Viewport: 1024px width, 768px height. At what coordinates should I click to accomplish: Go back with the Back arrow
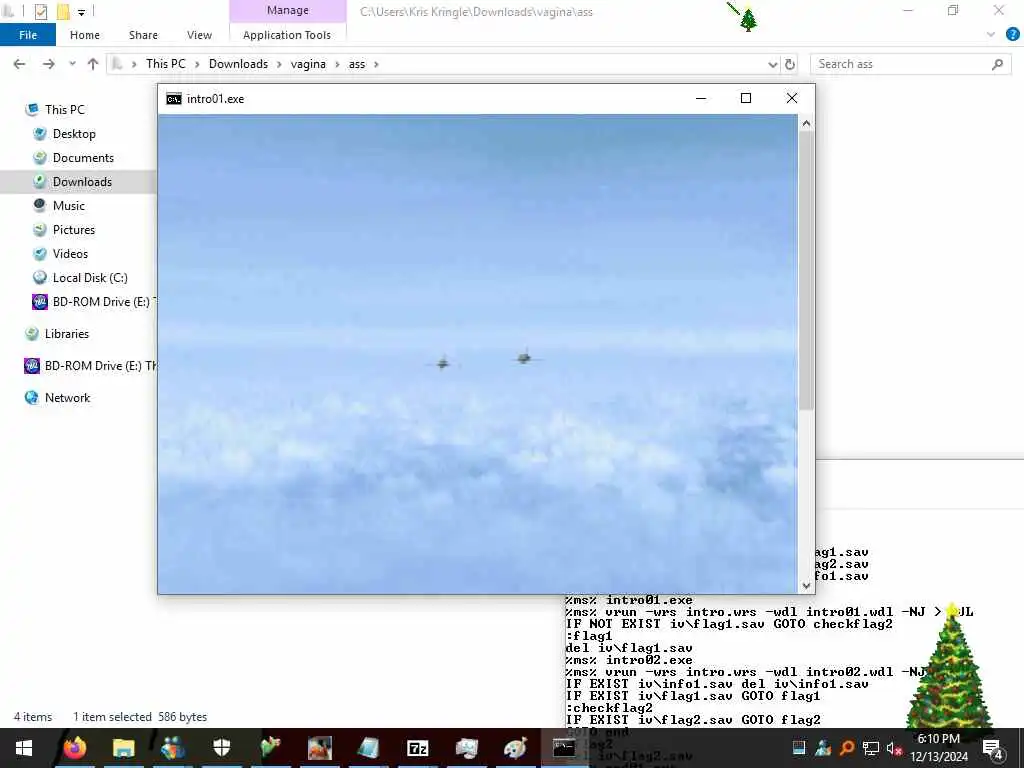(x=20, y=64)
